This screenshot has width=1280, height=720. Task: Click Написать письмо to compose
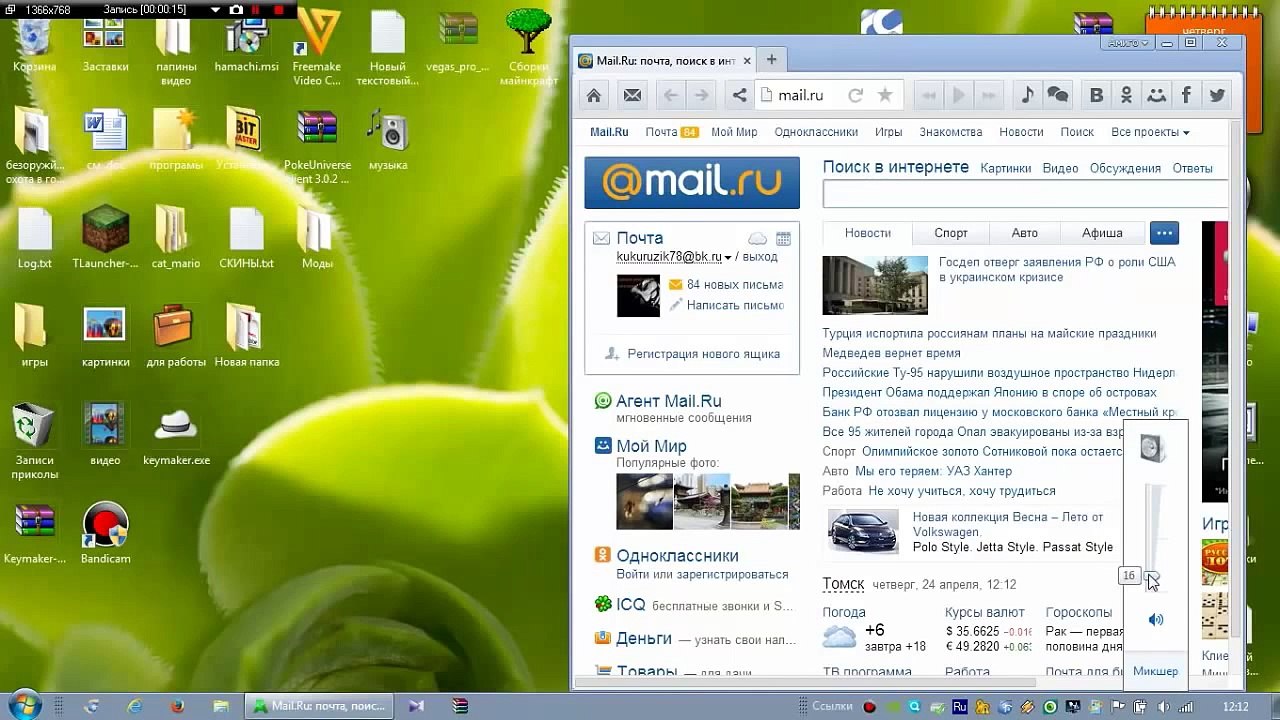tap(735, 305)
